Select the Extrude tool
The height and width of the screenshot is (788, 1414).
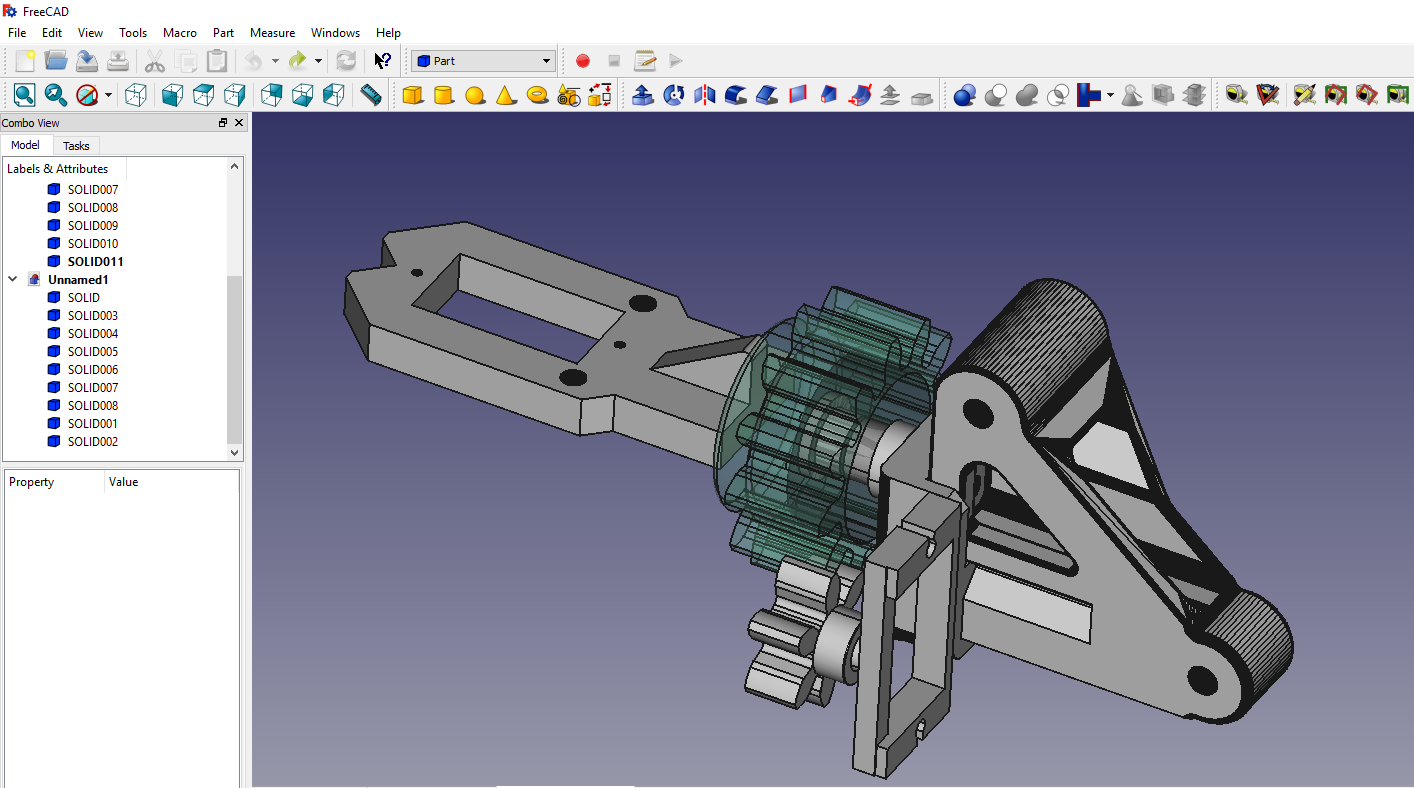pyautogui.click(x=643, y=95)
